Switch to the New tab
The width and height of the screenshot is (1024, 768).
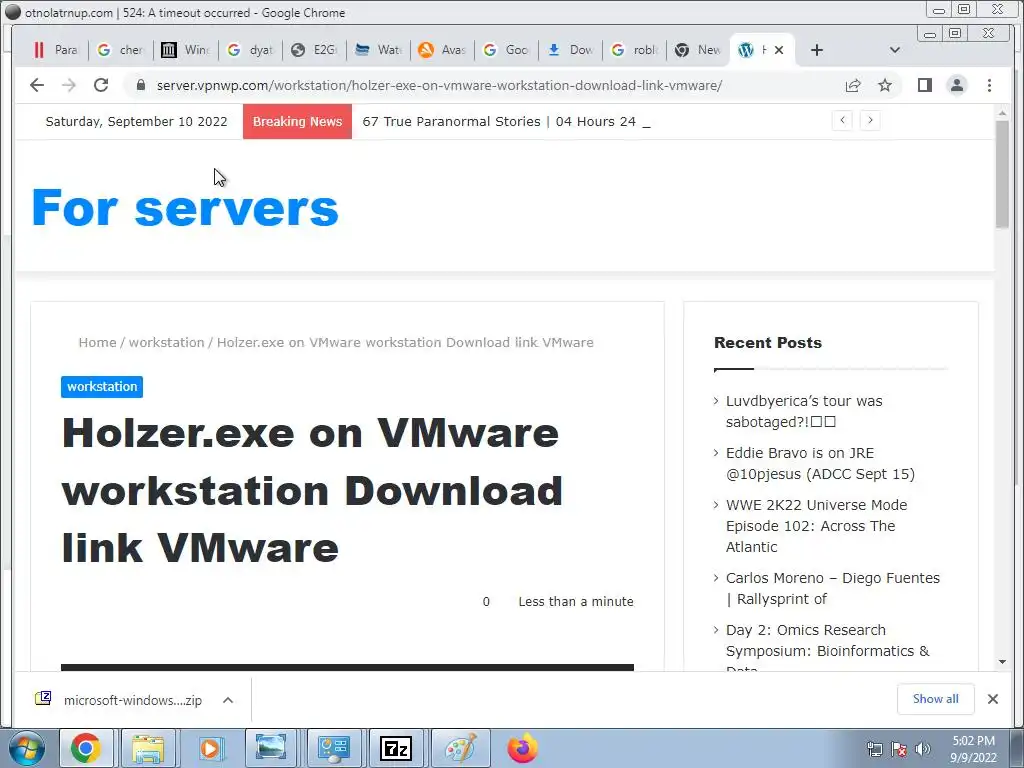pyautogui.click(x=699, y=50)
